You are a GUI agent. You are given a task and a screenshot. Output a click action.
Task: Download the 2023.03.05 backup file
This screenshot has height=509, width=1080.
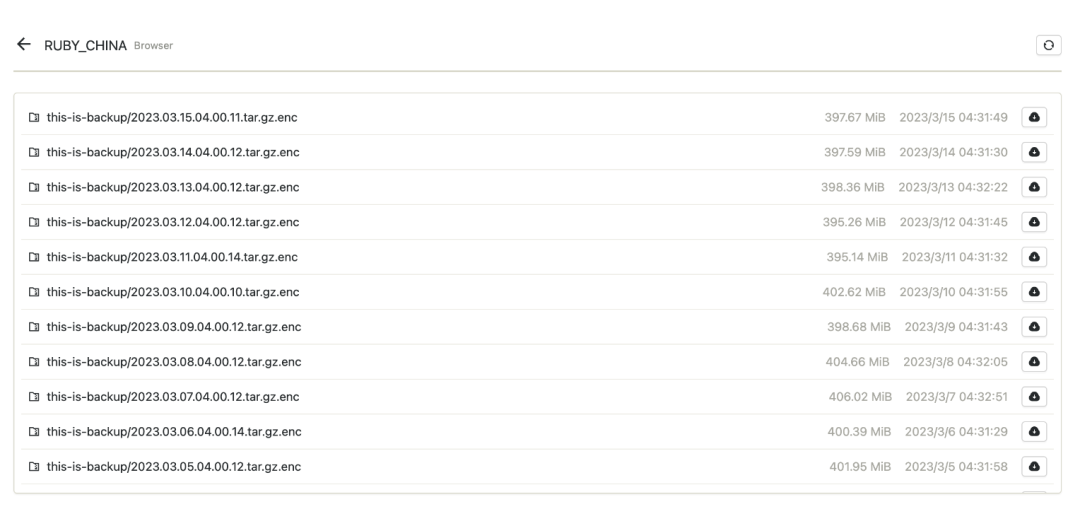(1034, 467)
